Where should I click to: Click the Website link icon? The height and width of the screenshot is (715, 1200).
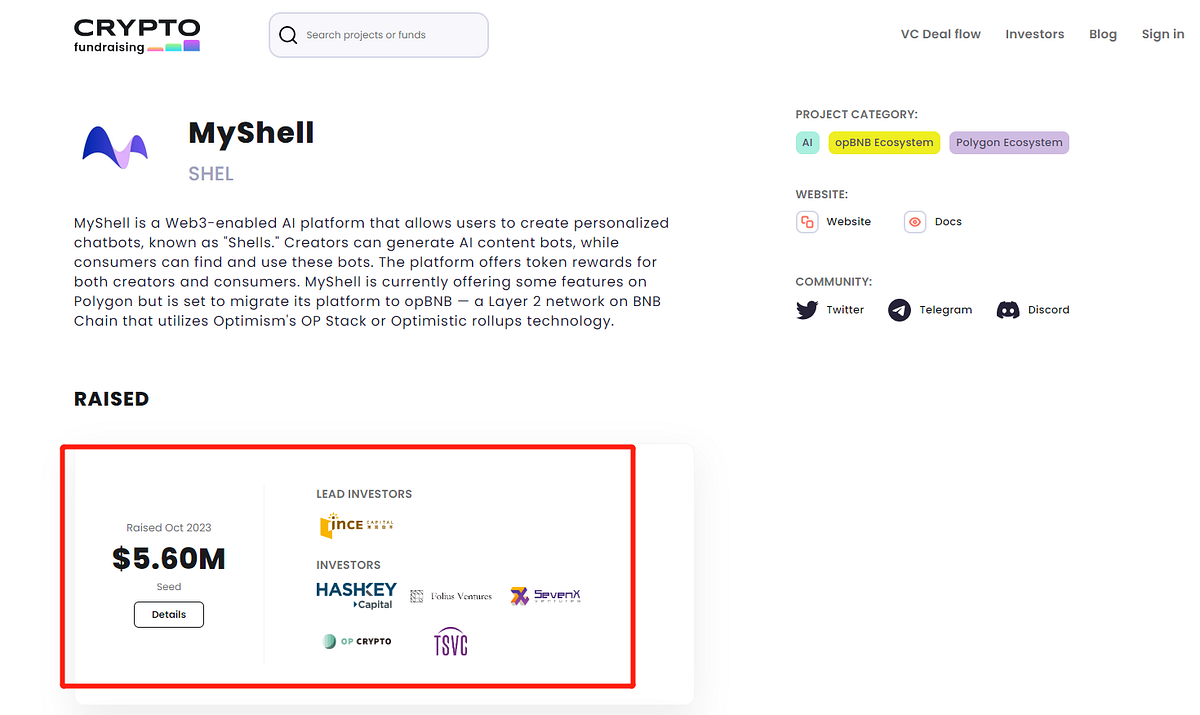tap(807, 221)
